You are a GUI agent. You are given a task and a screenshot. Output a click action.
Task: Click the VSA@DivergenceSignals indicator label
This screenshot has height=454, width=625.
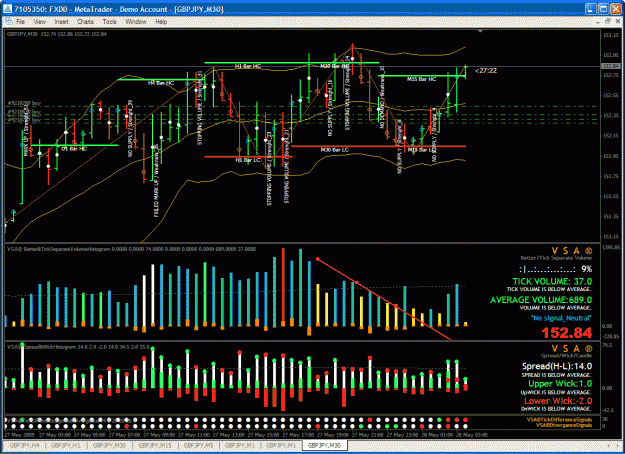562,425
